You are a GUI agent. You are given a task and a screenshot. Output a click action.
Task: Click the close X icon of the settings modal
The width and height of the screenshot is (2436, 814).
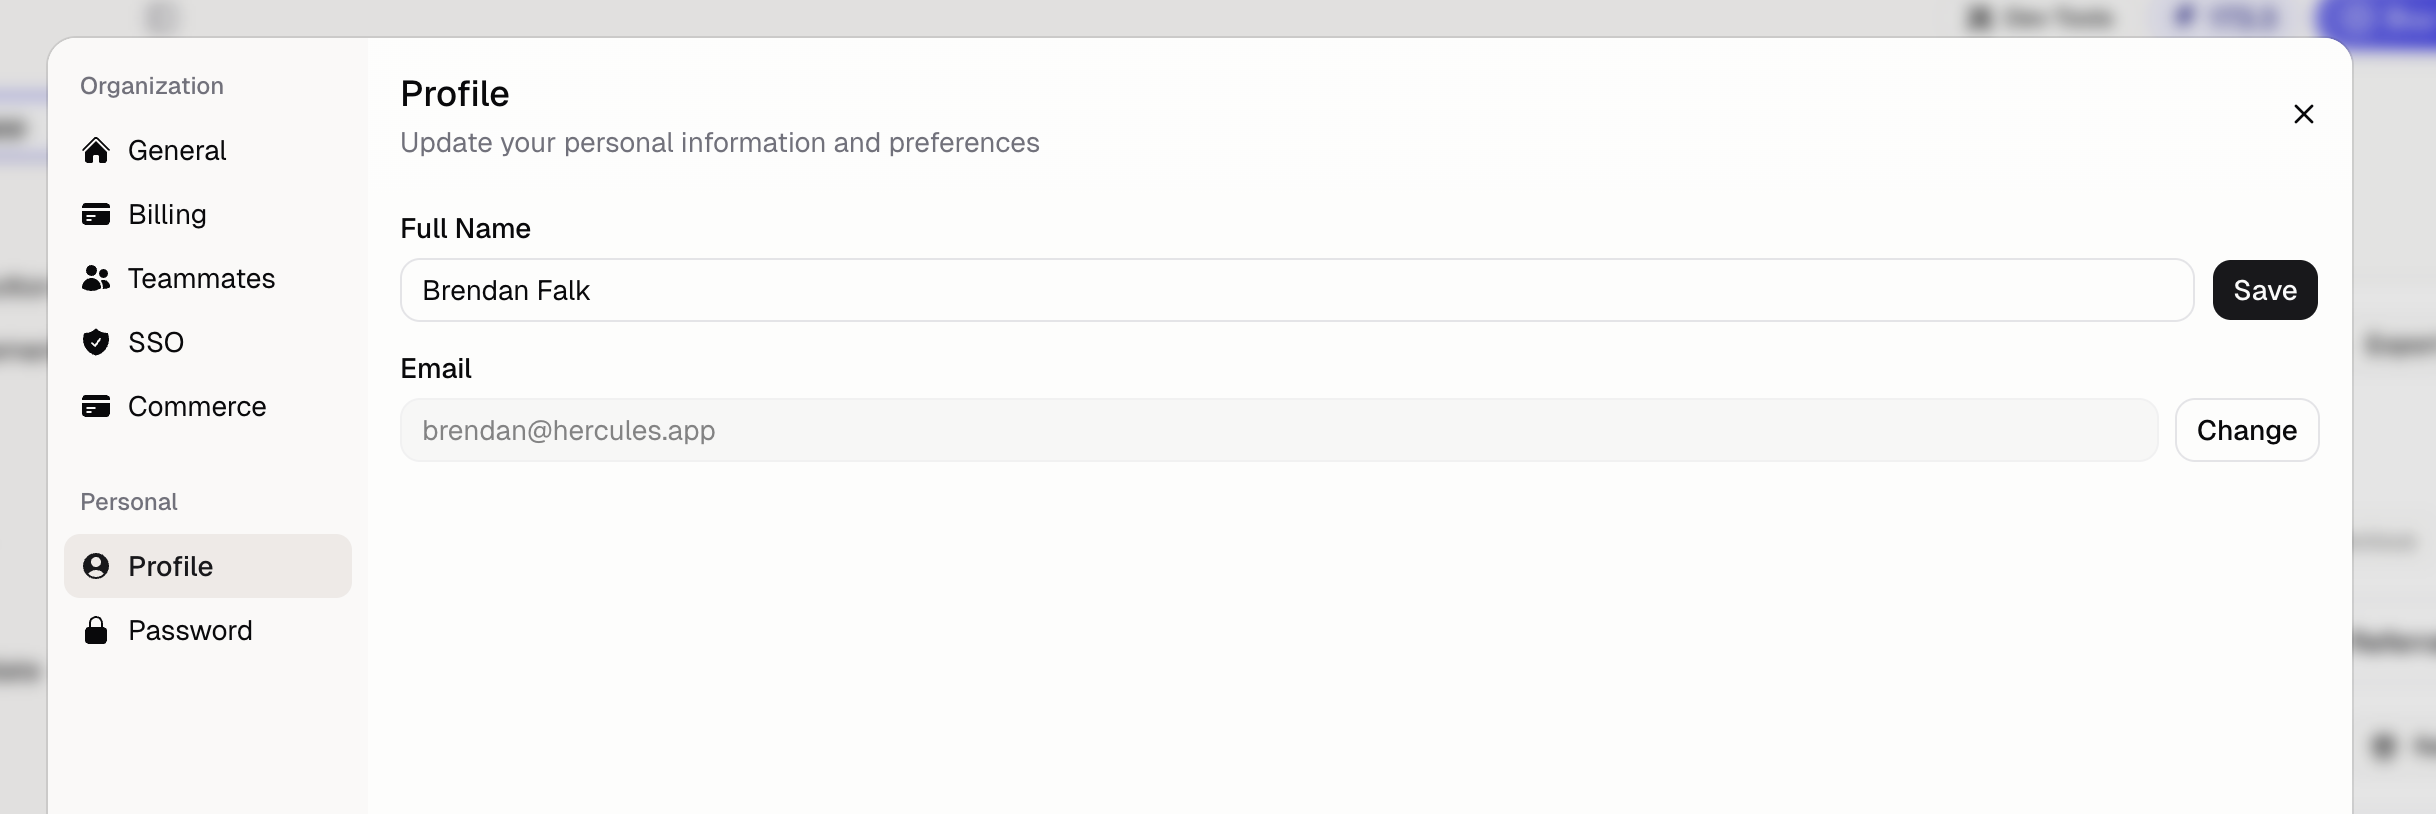point(2304,114)
